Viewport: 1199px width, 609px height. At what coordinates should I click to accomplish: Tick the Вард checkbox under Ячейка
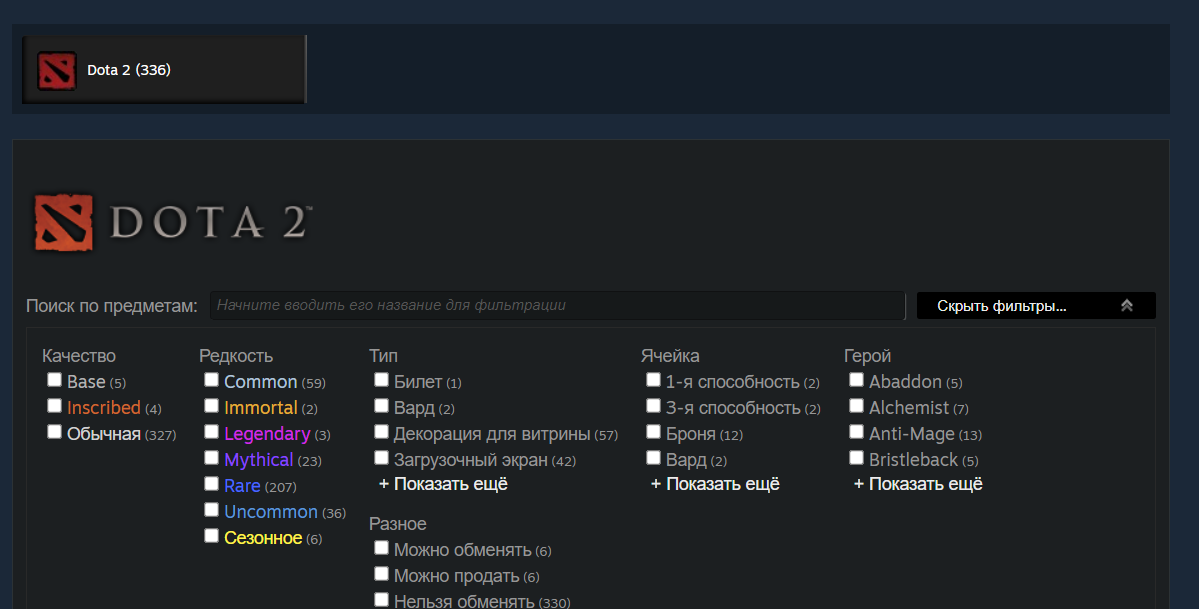click(653, 458)
